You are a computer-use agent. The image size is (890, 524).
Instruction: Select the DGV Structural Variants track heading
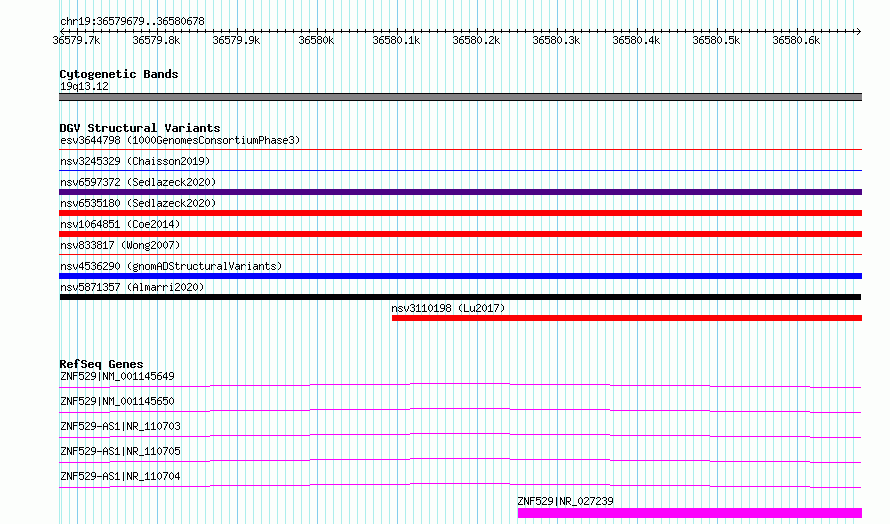pyautogui.click(x=140, y=128)
